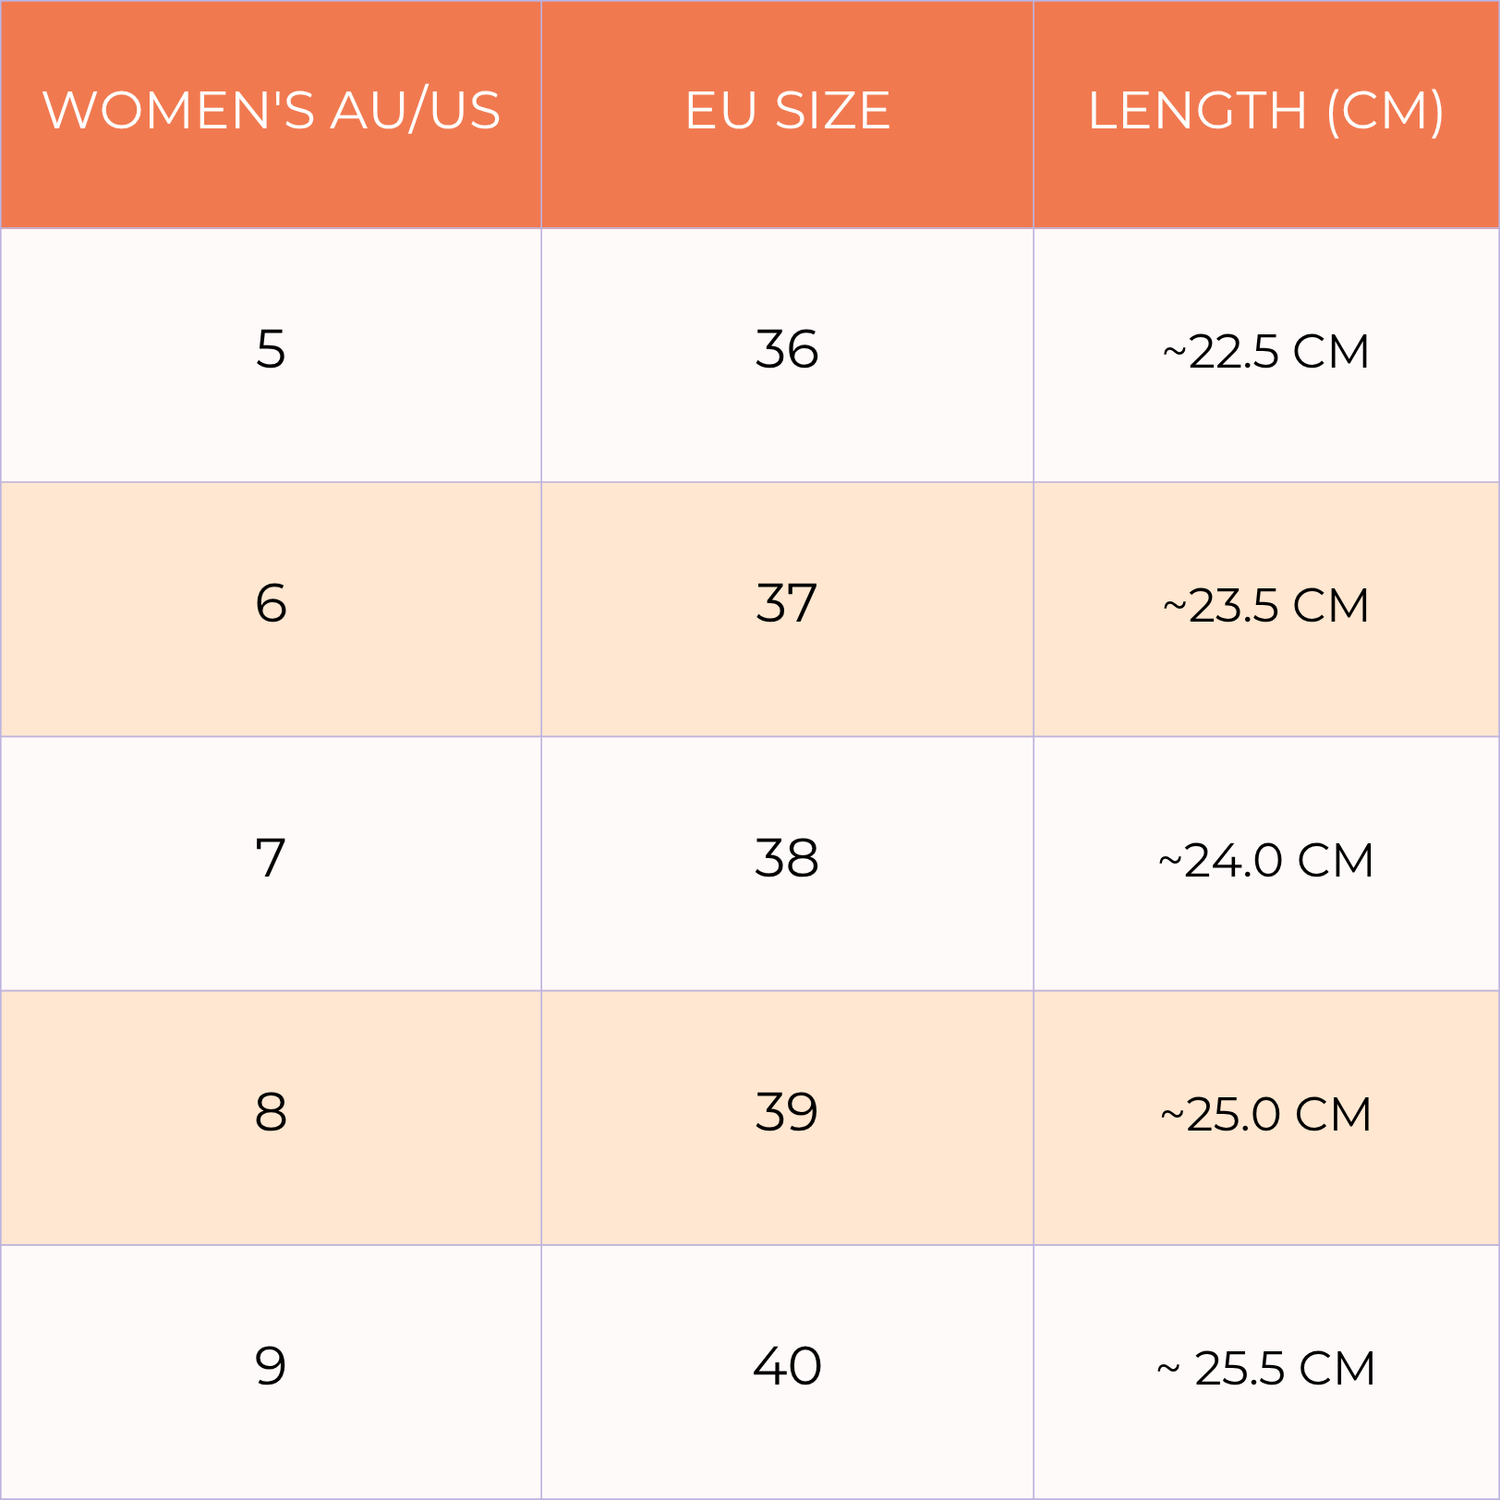The image size is (1500, 1500).
Task: Choose the EU size 37 cell
Action: point(787,604)
